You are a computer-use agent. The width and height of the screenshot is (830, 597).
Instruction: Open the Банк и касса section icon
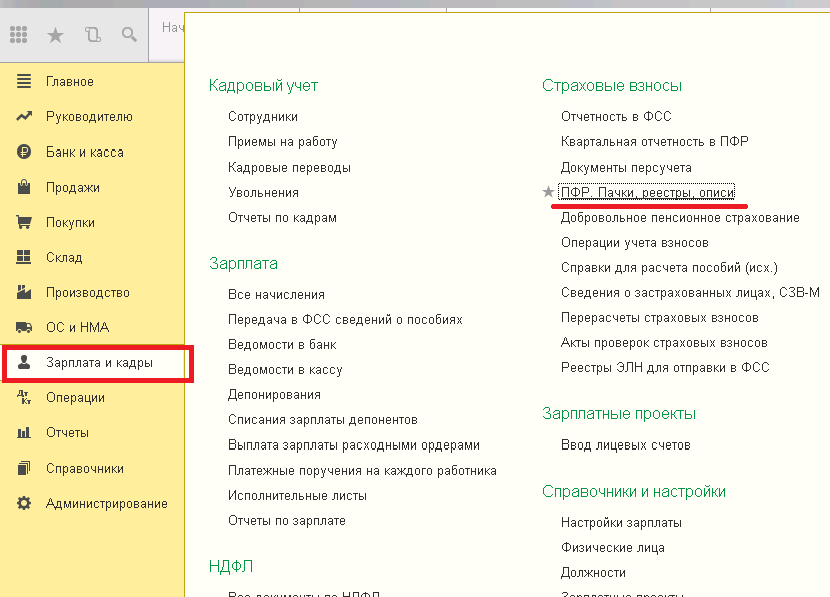(x=22, y=151)
